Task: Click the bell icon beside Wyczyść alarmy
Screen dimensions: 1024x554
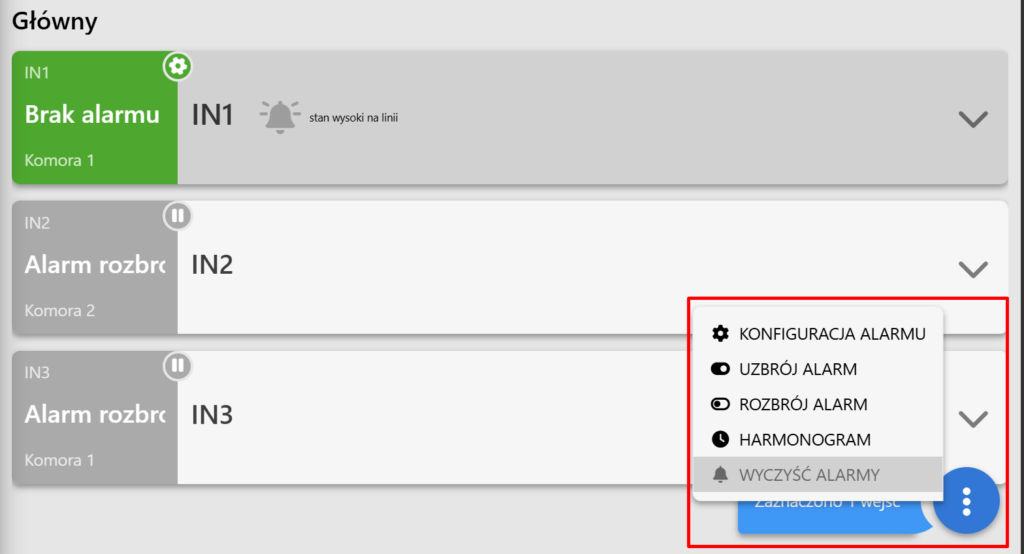Action: 720,475
